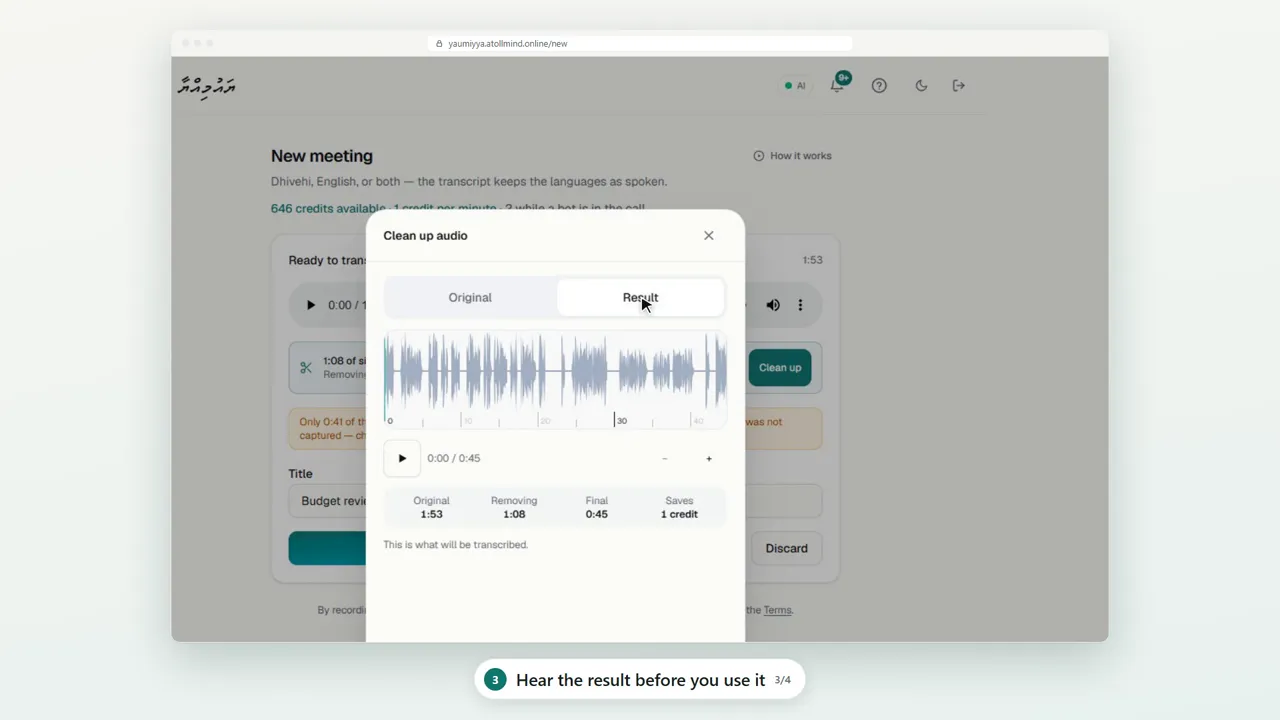Click the Discard button
Image resolution: width=1280 pixels, height=720 pixels.
[786, 548]
